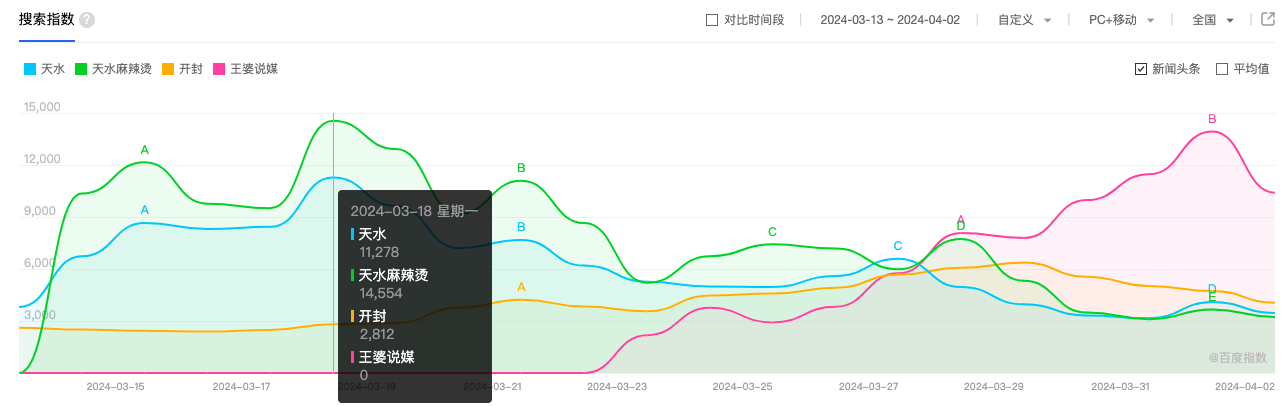Screen dimensions: 1283x406
Task: Click the export share icon
Action: click(1269, 20)
